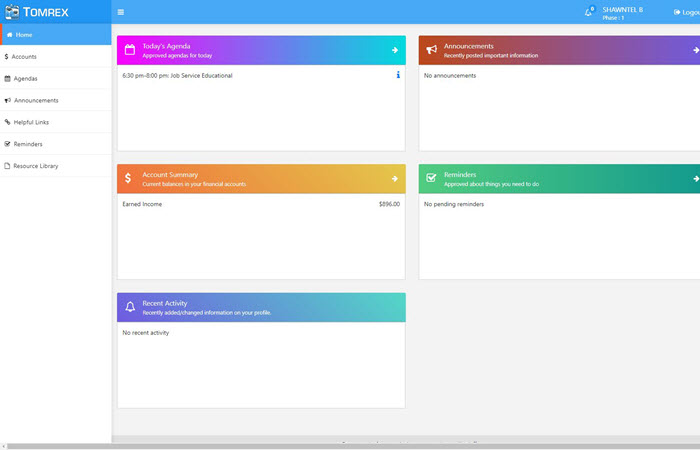This screenshot has height=450, width=700.
Task: Click the Tomrex logo icon
Action: 12,12
